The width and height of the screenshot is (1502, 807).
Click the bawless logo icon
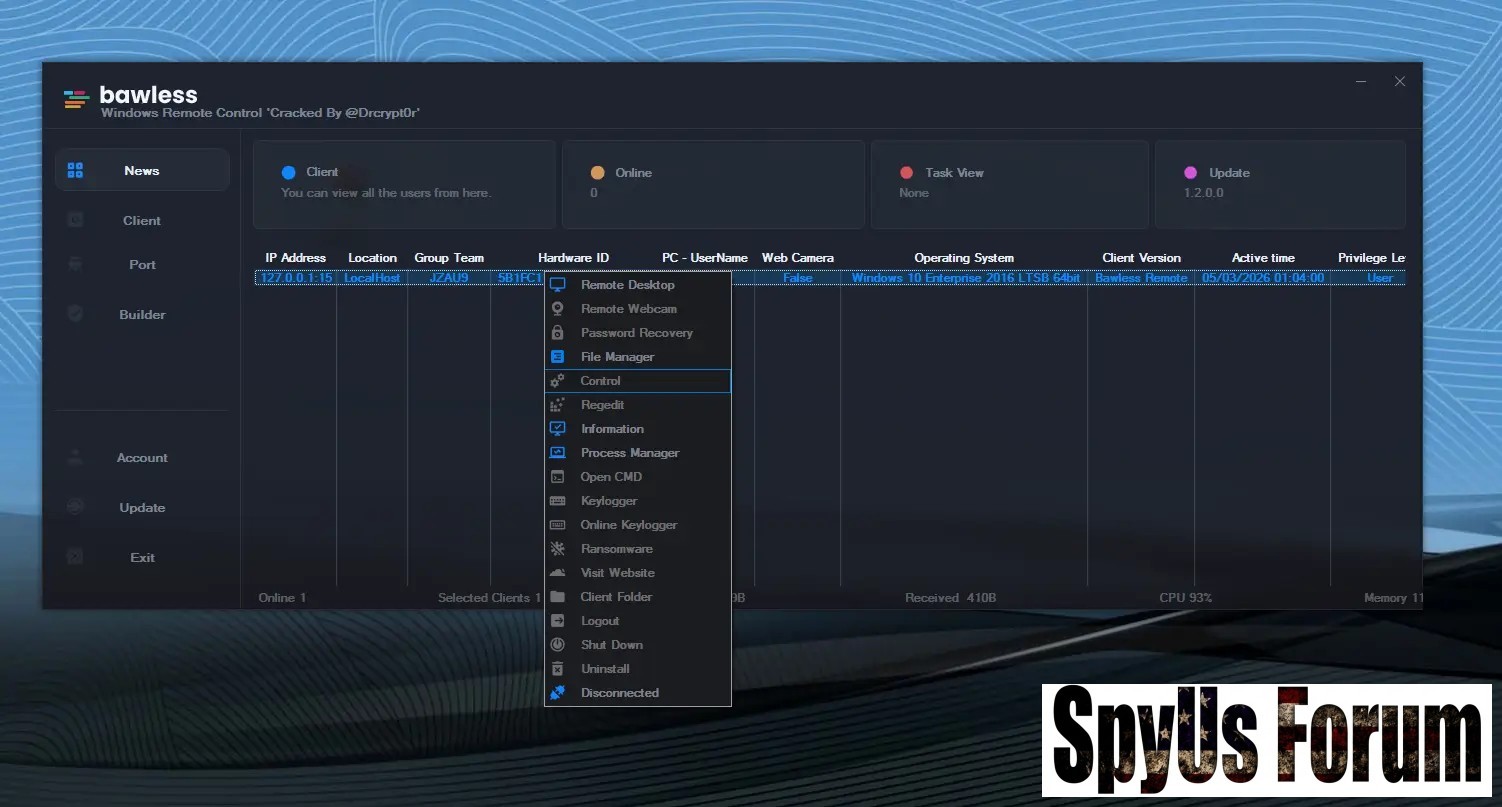(x=76, y=99)
